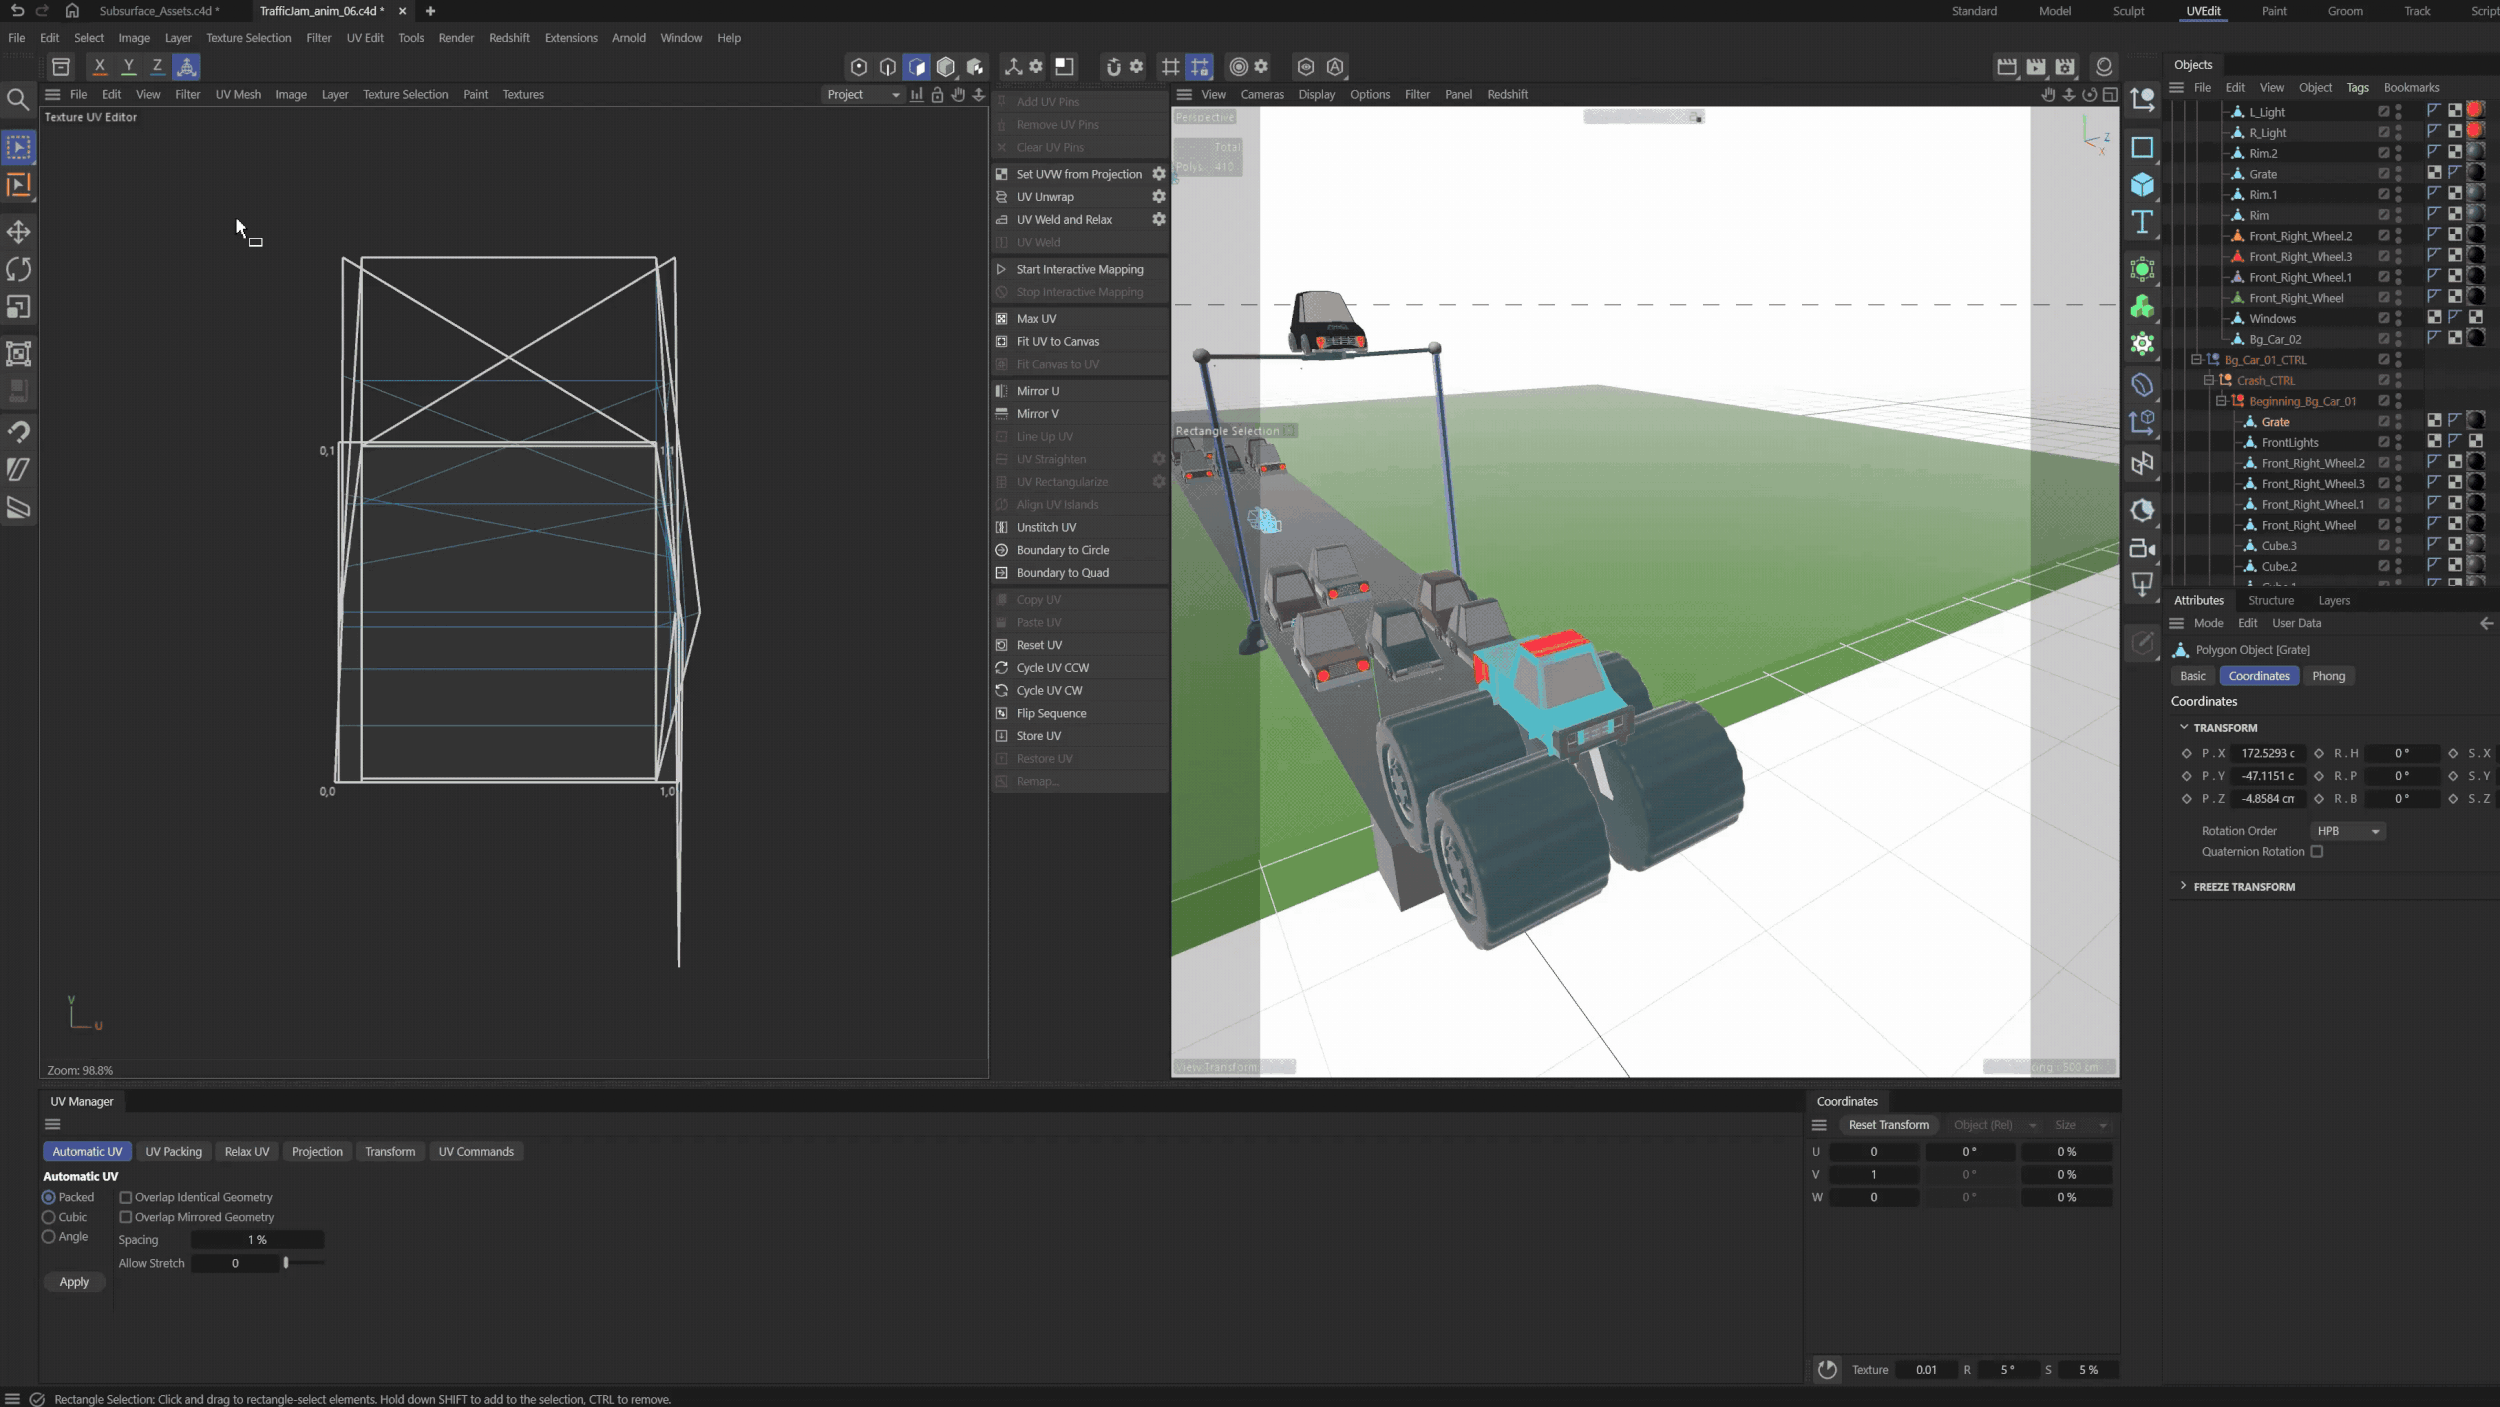This screenshot has width=2500, height=1407.
Task: Open the Texture Selection menu
Action: (248, 38)
